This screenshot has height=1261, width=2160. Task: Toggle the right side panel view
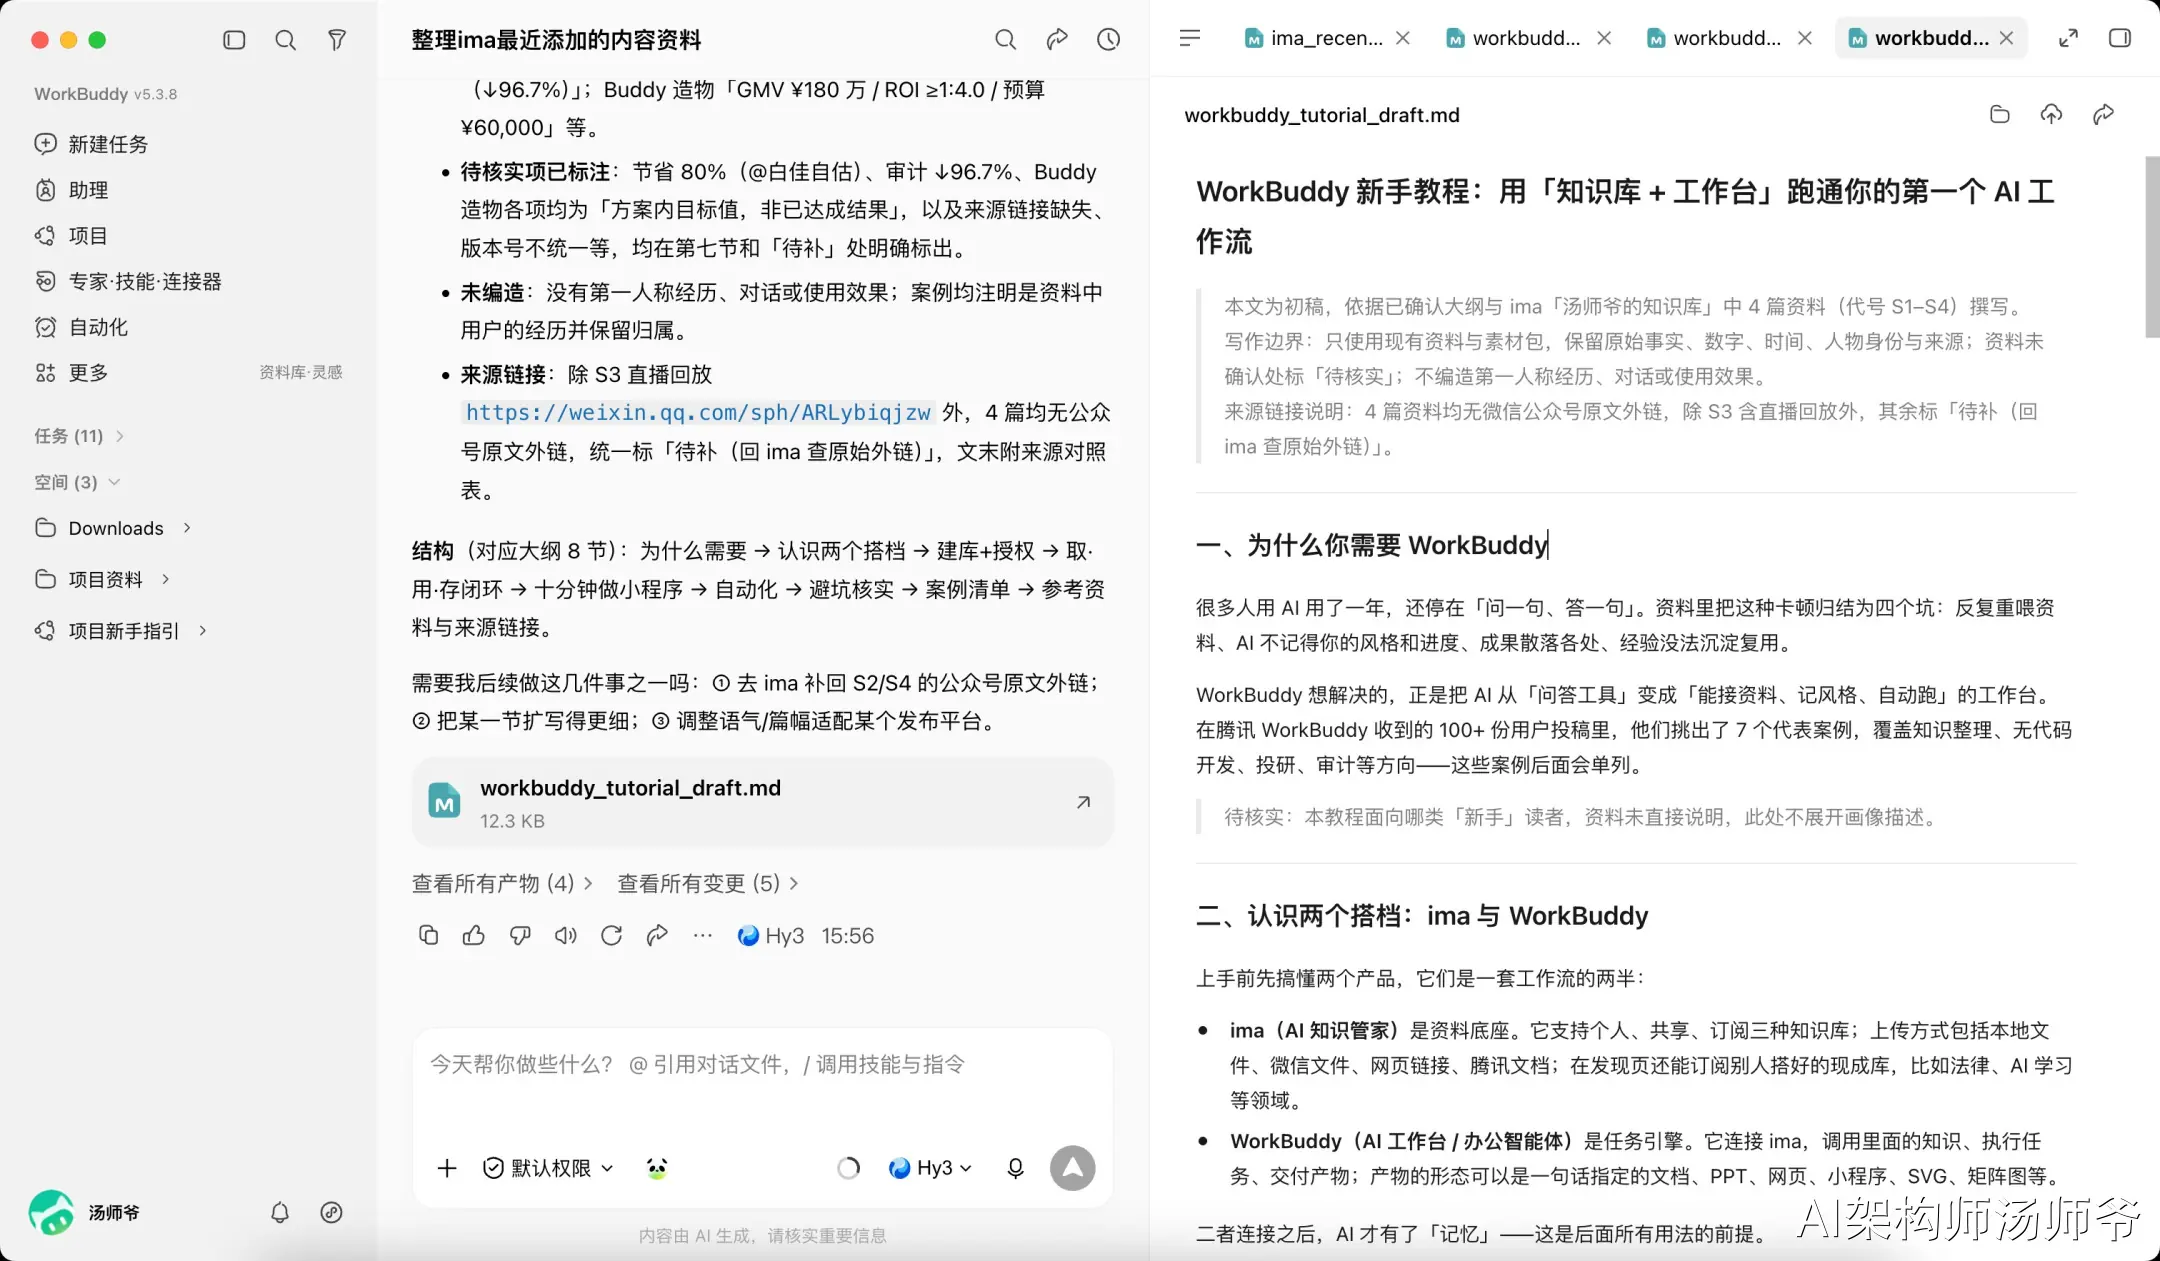tap(2120, 38)
